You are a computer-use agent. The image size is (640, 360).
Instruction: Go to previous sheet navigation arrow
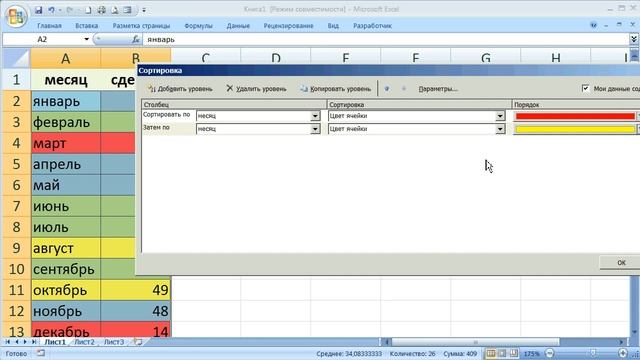pos(16,342)
